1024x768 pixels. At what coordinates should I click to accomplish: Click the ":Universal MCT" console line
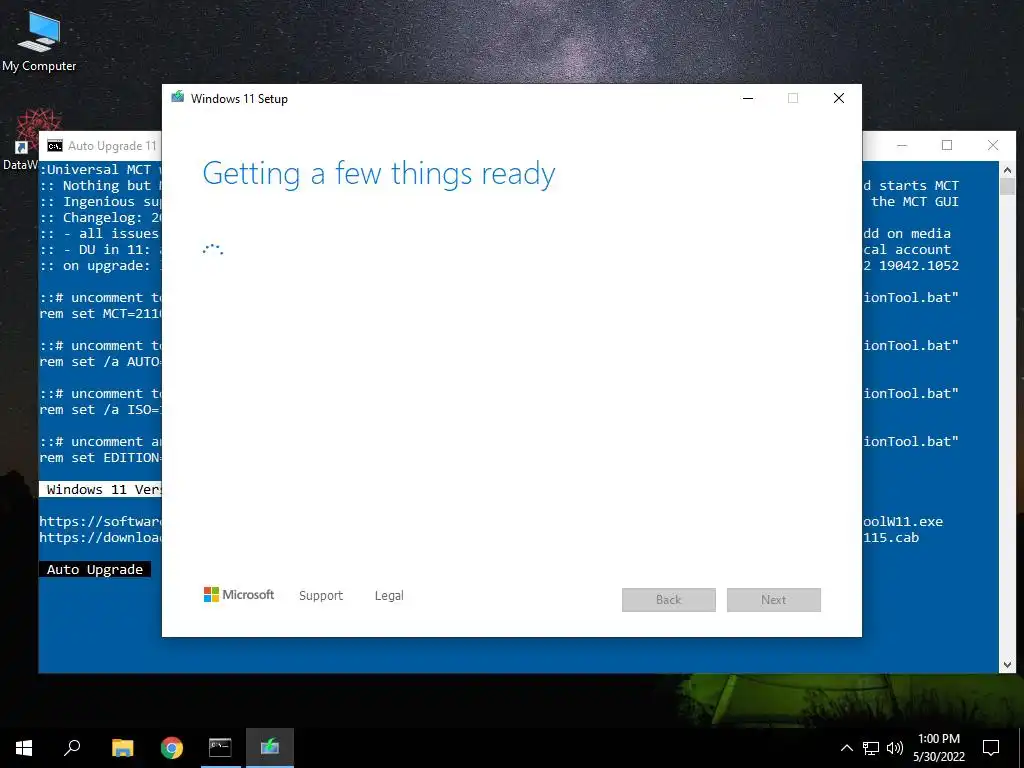click(95, 169)
